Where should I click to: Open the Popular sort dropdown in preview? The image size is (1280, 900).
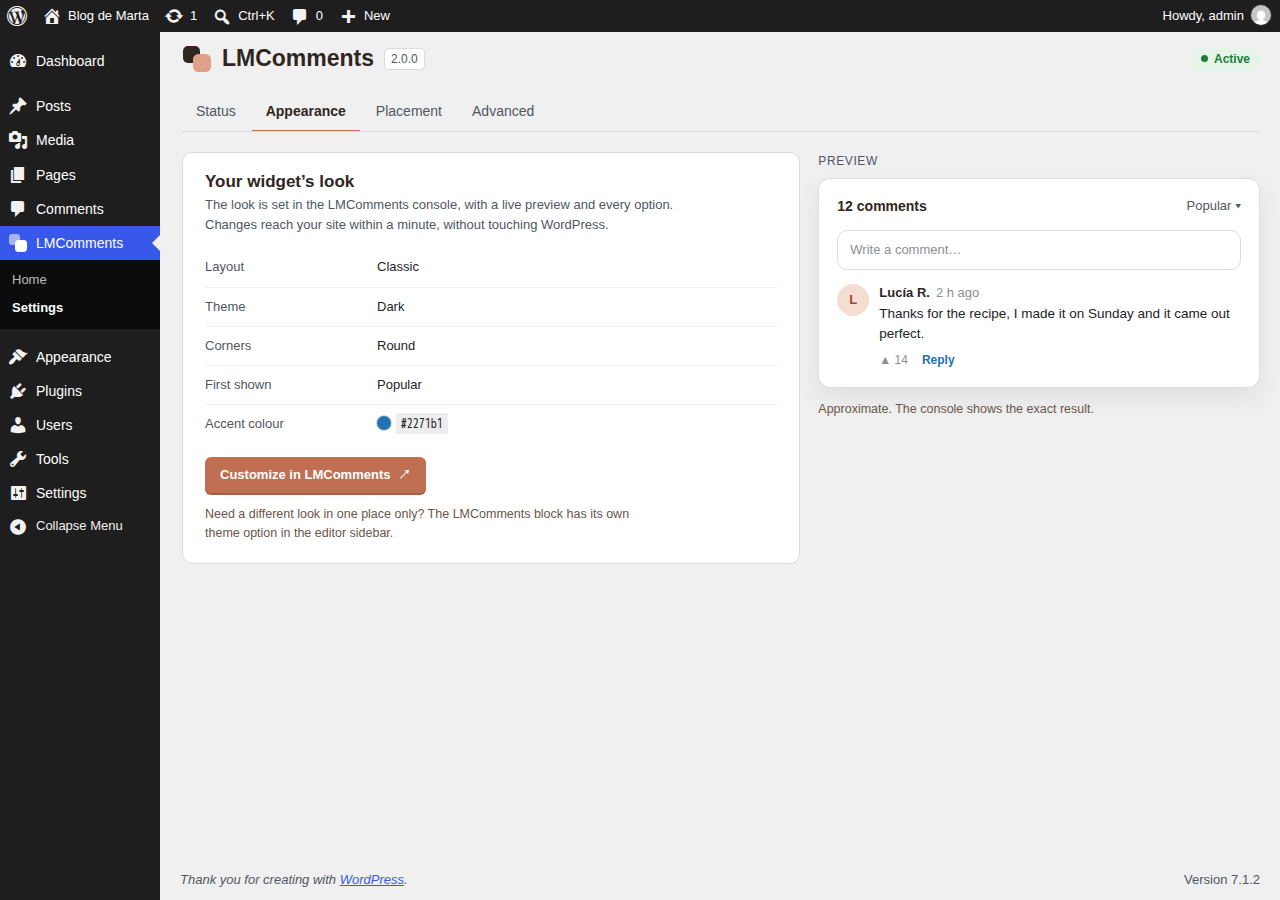pyautogui.click(x=1213, y=206)
